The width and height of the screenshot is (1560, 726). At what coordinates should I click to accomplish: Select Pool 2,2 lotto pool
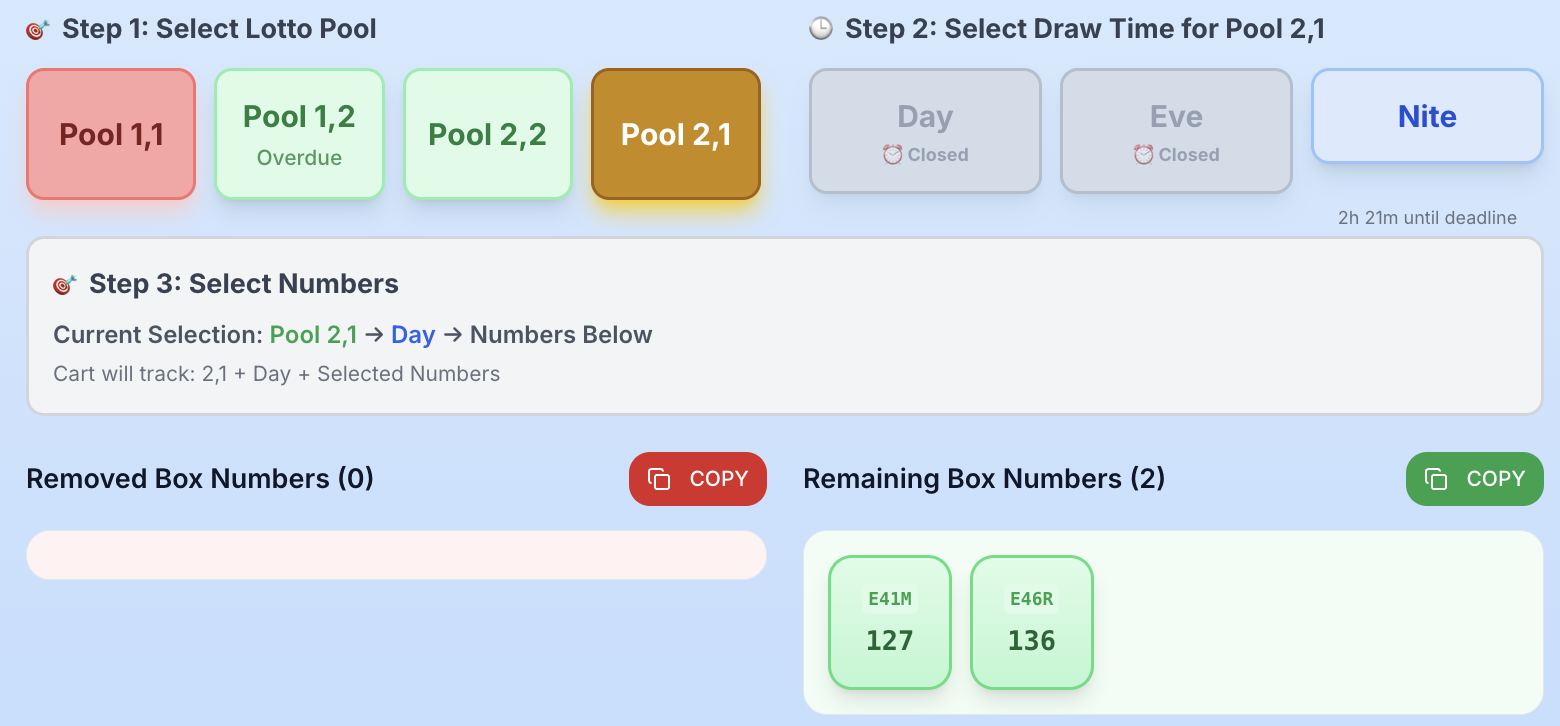488,134
